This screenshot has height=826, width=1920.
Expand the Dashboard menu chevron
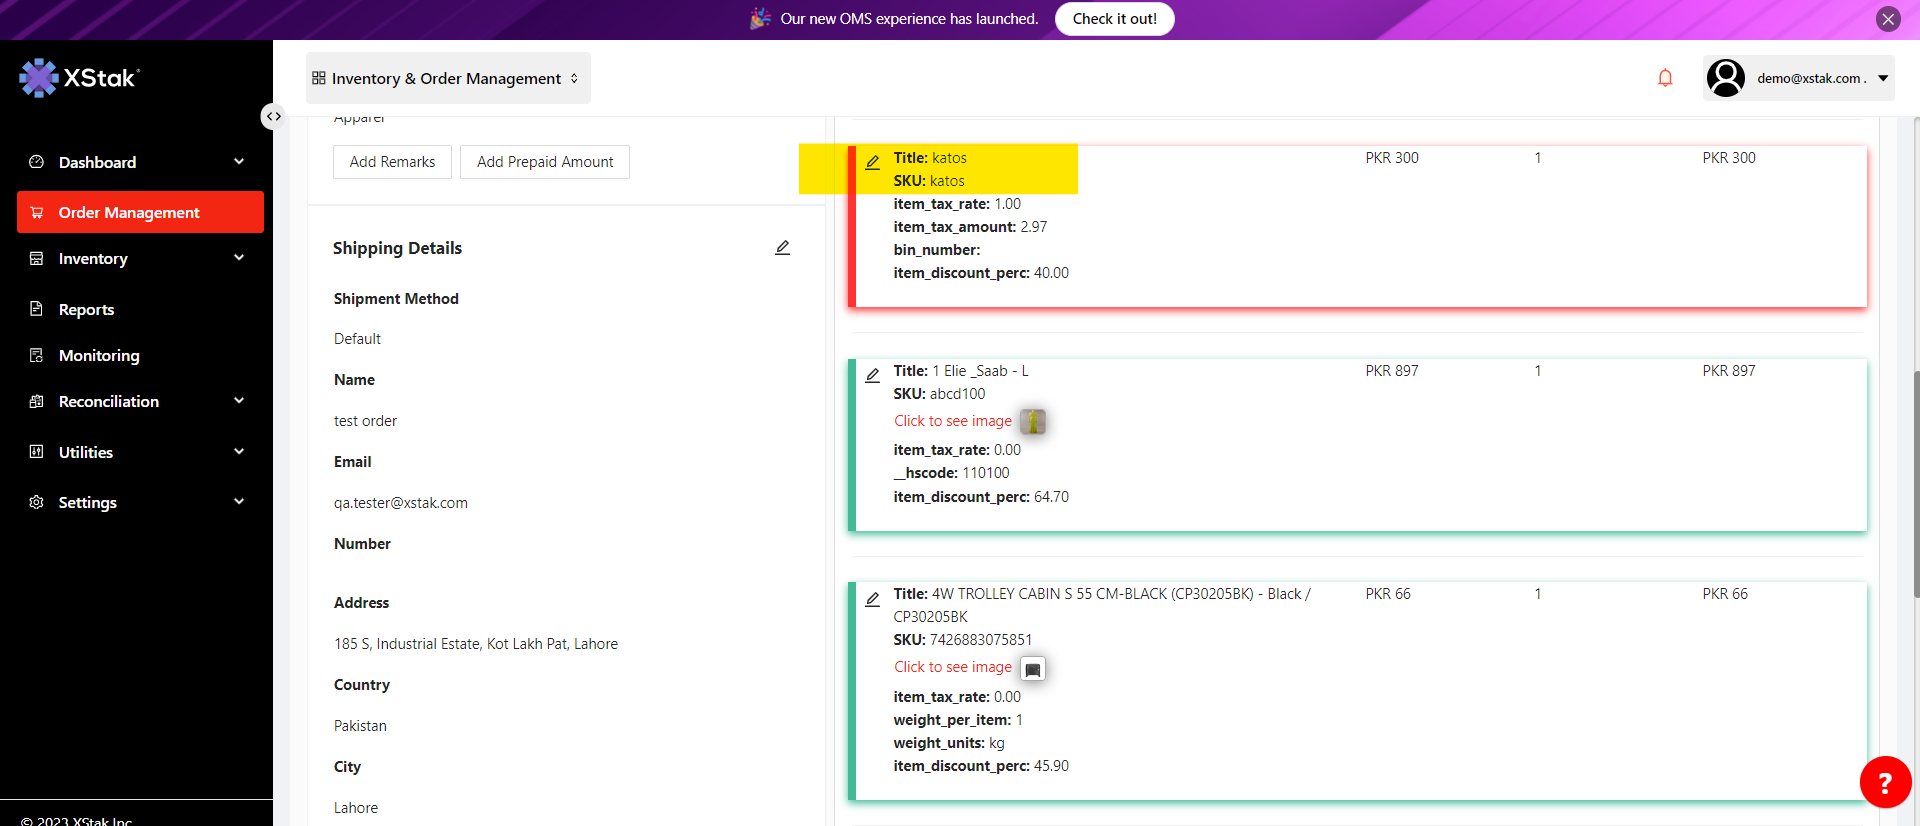(x=239, y=162)
